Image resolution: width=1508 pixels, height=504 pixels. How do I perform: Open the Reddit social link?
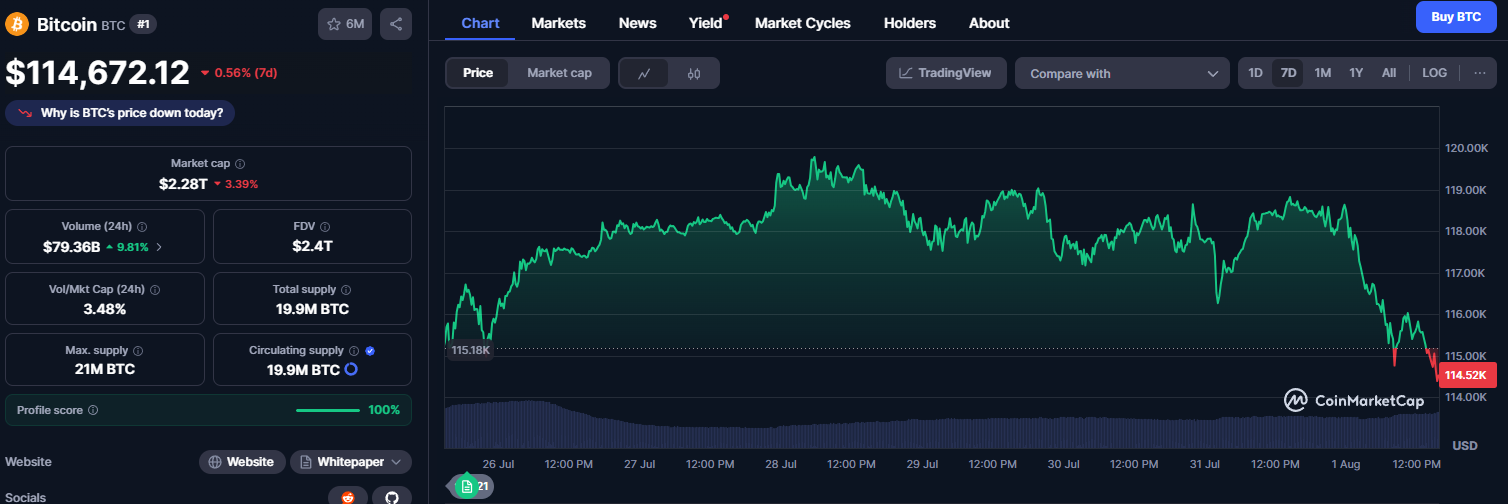(x=347, y=496)
